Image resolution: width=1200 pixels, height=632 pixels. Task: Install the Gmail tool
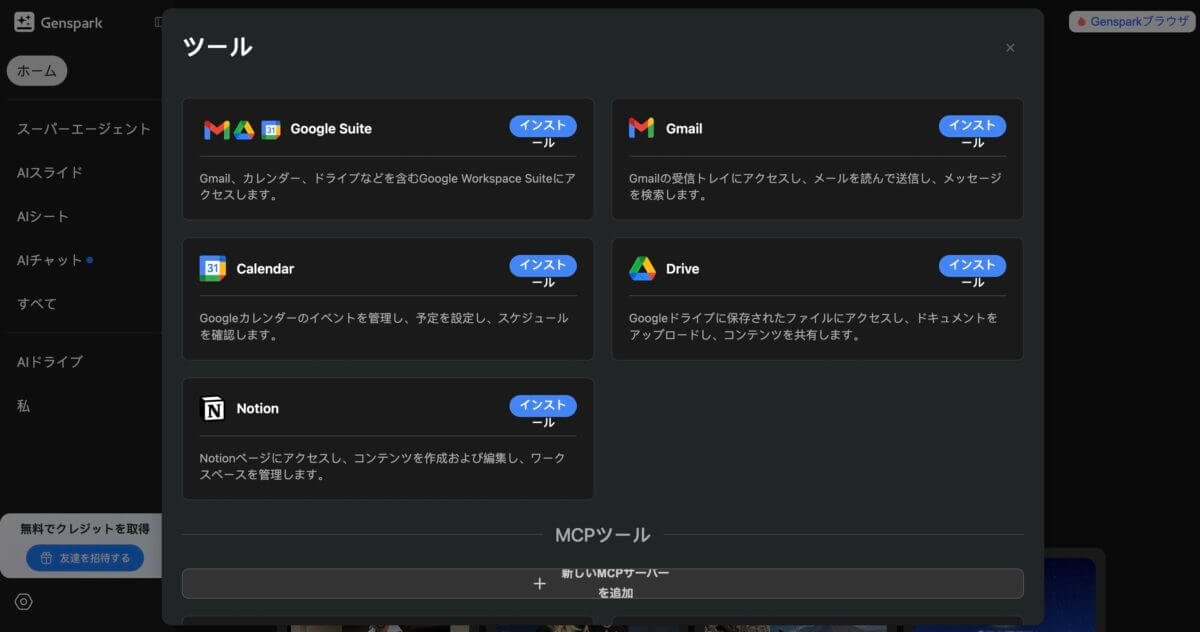click(972, 126)
